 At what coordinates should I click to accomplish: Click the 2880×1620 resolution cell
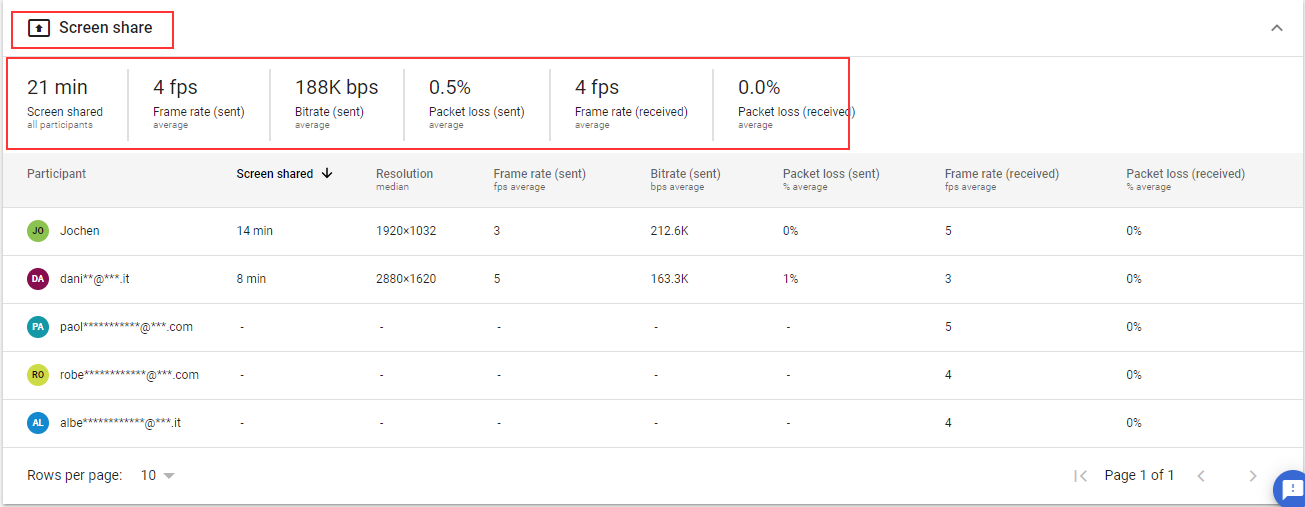click(406, 279)
